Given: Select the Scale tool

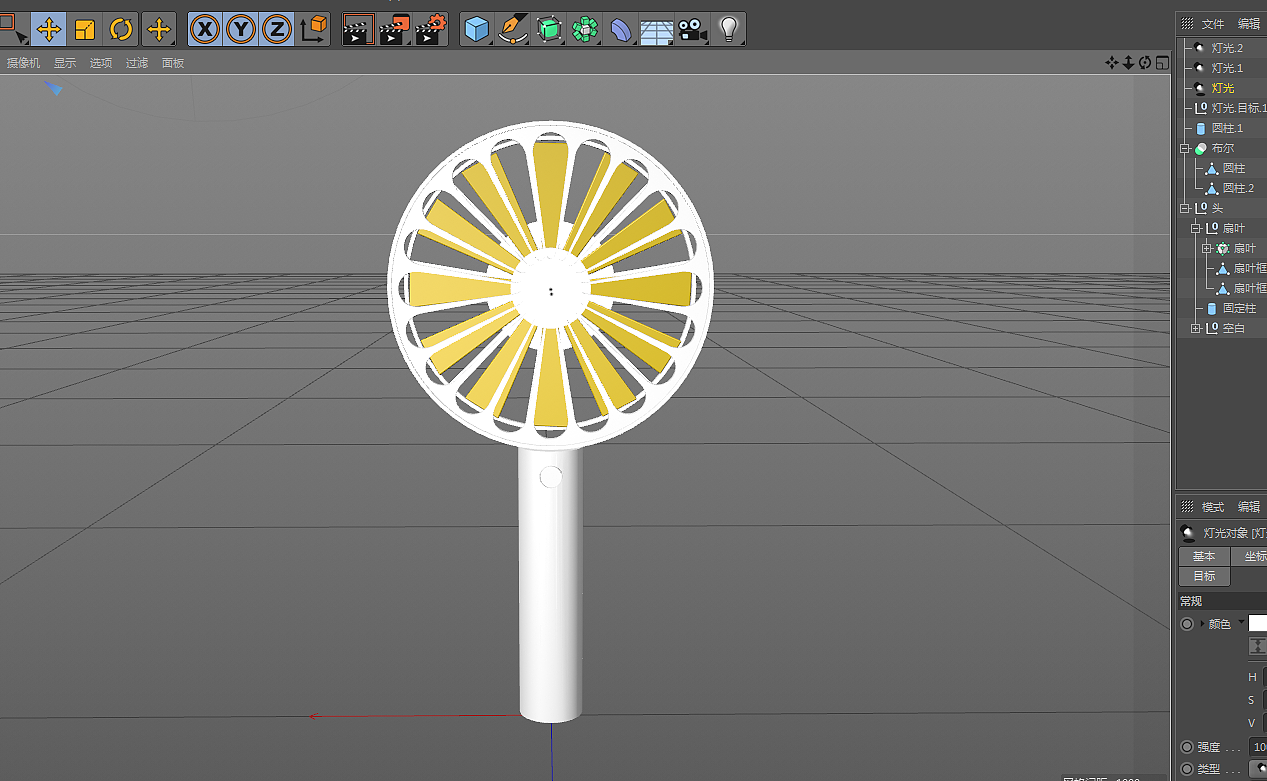Looking at the screenshot, I should click(85, 29).
